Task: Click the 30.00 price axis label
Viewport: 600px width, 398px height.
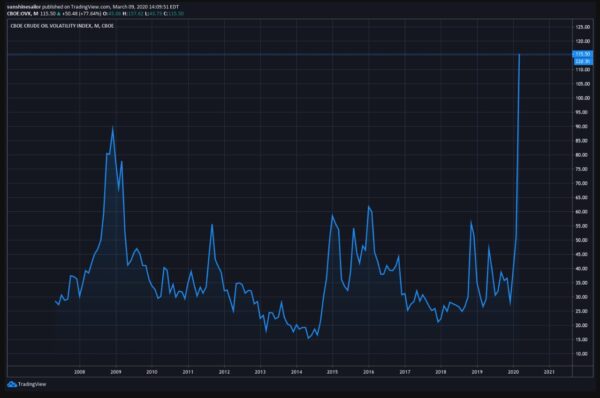Action: tap(582, 297)
